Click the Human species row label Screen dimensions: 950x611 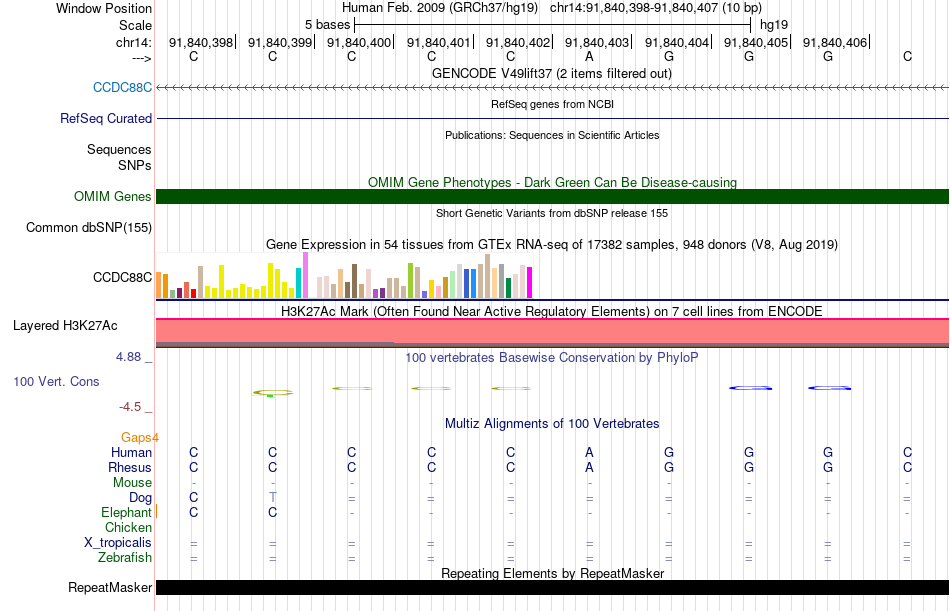click(131, 452)
